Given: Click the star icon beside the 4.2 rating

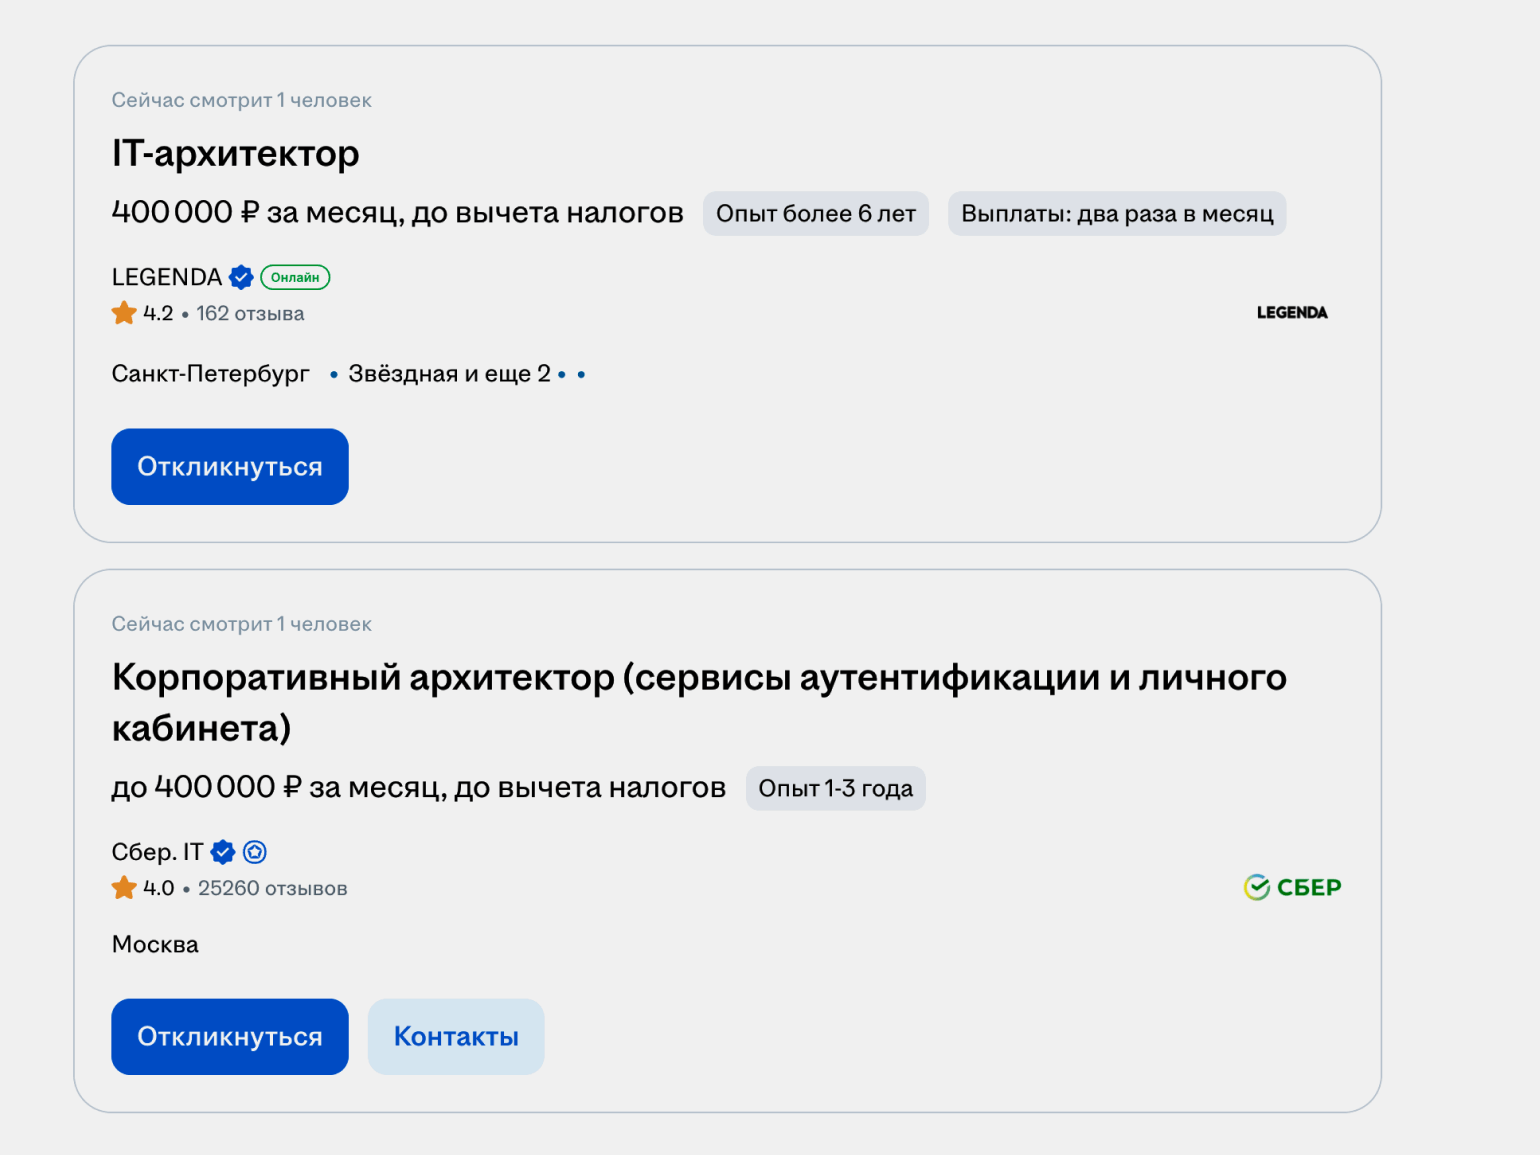Looking at the screenshot, I should tap(124, 313).
